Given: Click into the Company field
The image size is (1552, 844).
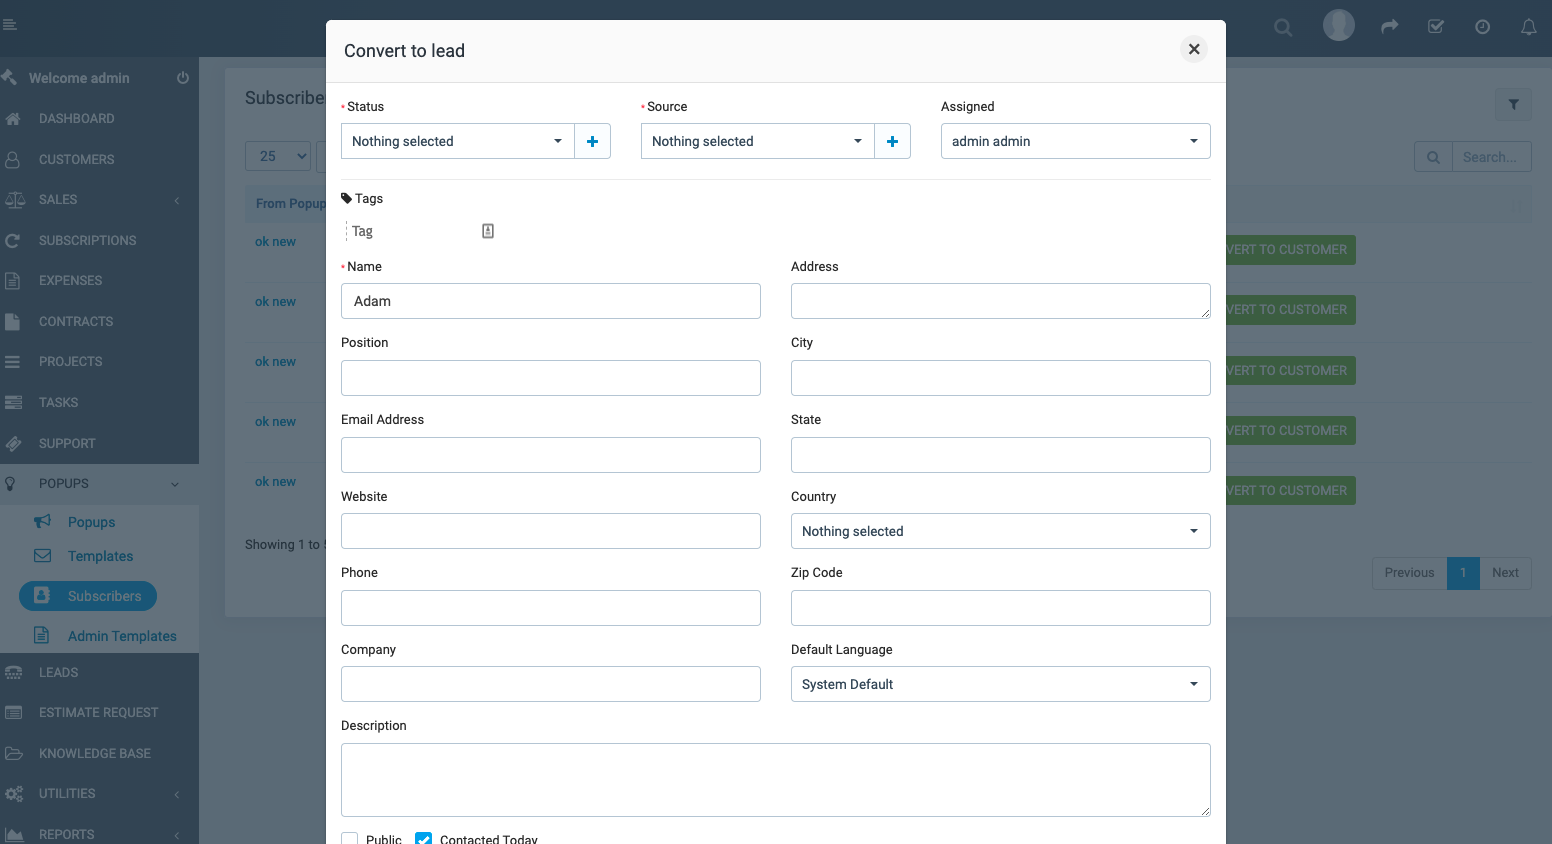Looking at the screenshot, I should [x=551, y=684].
